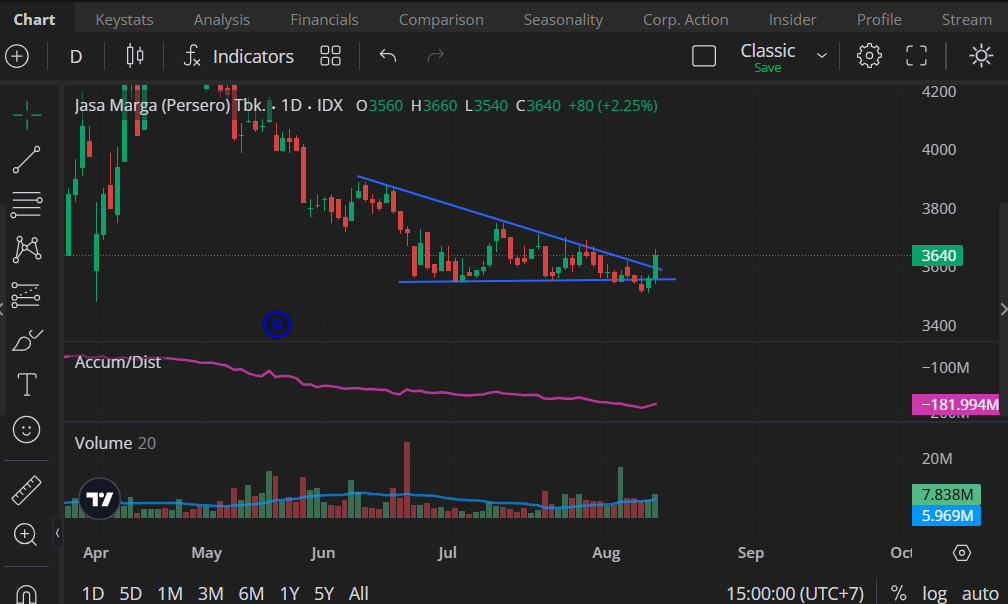Image resolution: width=1008 pixels, height=604 pixels.
Task: Expand the Classic layout dropdown
Action: click(x=822, y=56)
